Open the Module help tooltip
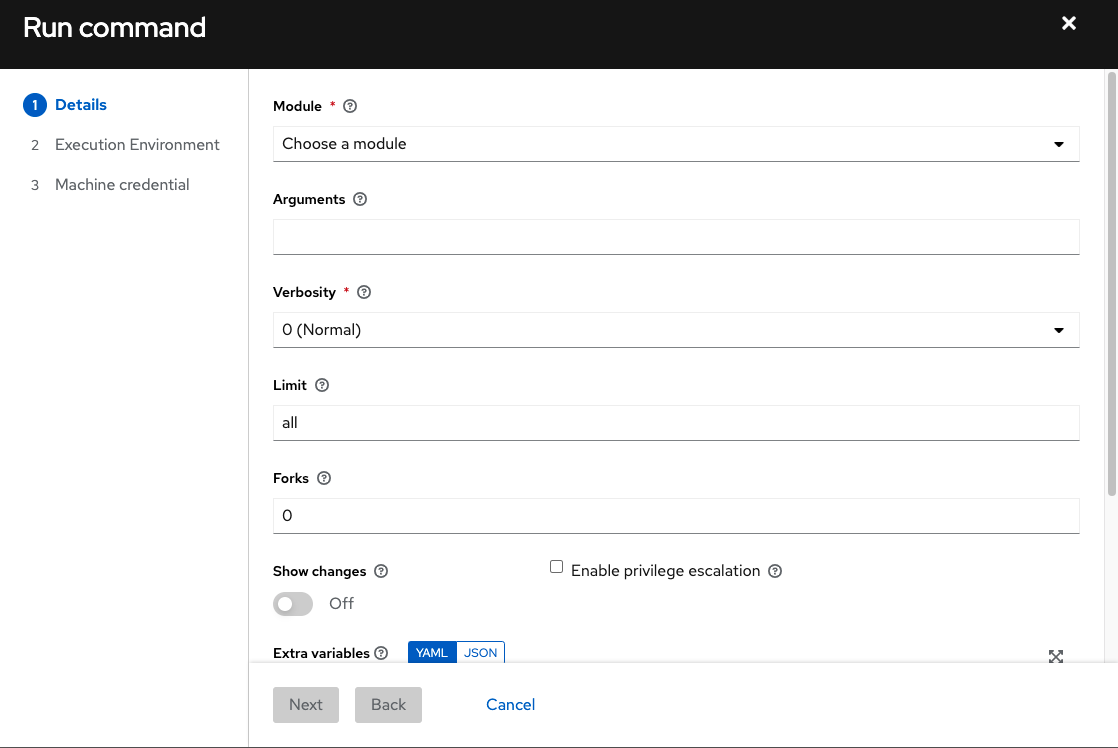Viewport: 1118px width, 748px height. pyautogui.click(x=349, y=106)
